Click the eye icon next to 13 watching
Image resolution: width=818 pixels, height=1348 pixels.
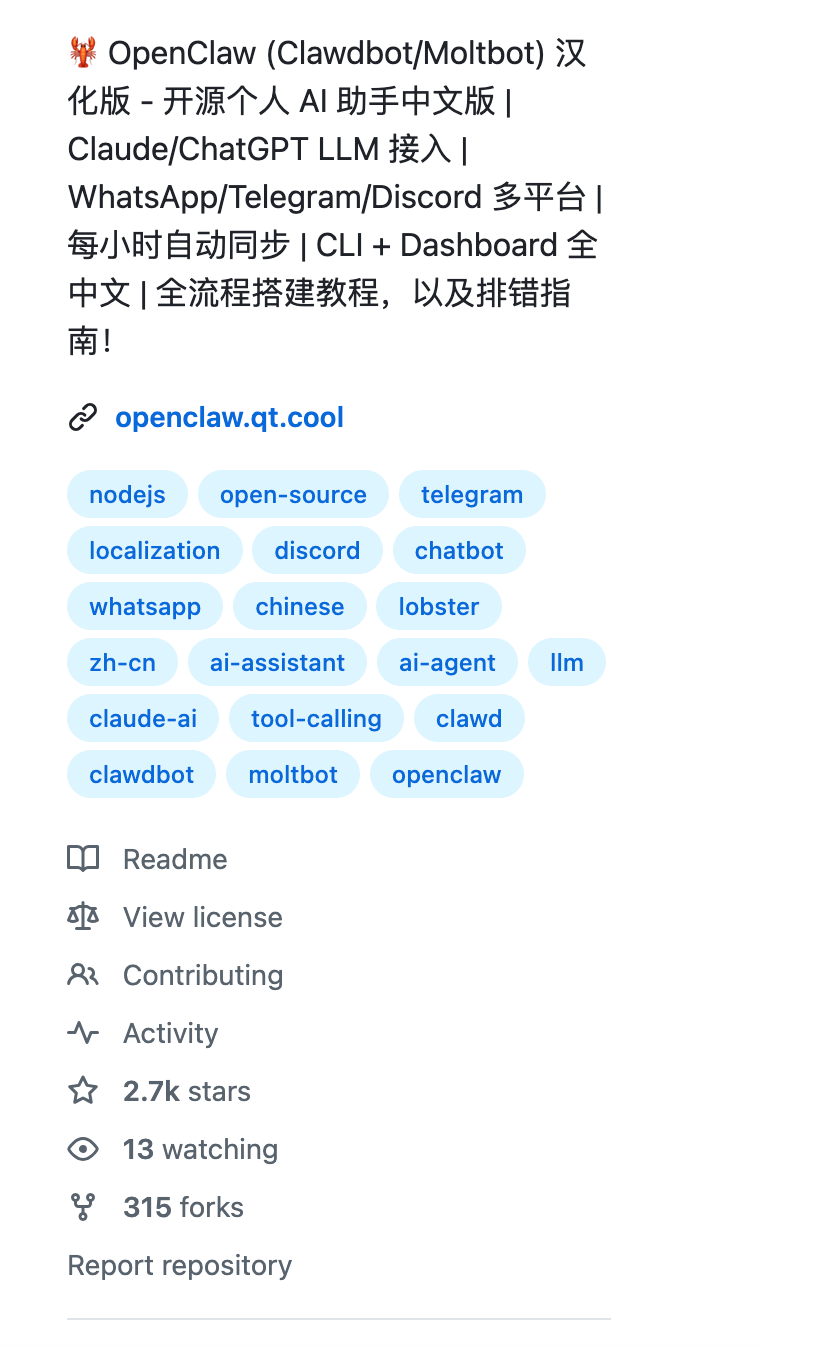click(84, 1149)
